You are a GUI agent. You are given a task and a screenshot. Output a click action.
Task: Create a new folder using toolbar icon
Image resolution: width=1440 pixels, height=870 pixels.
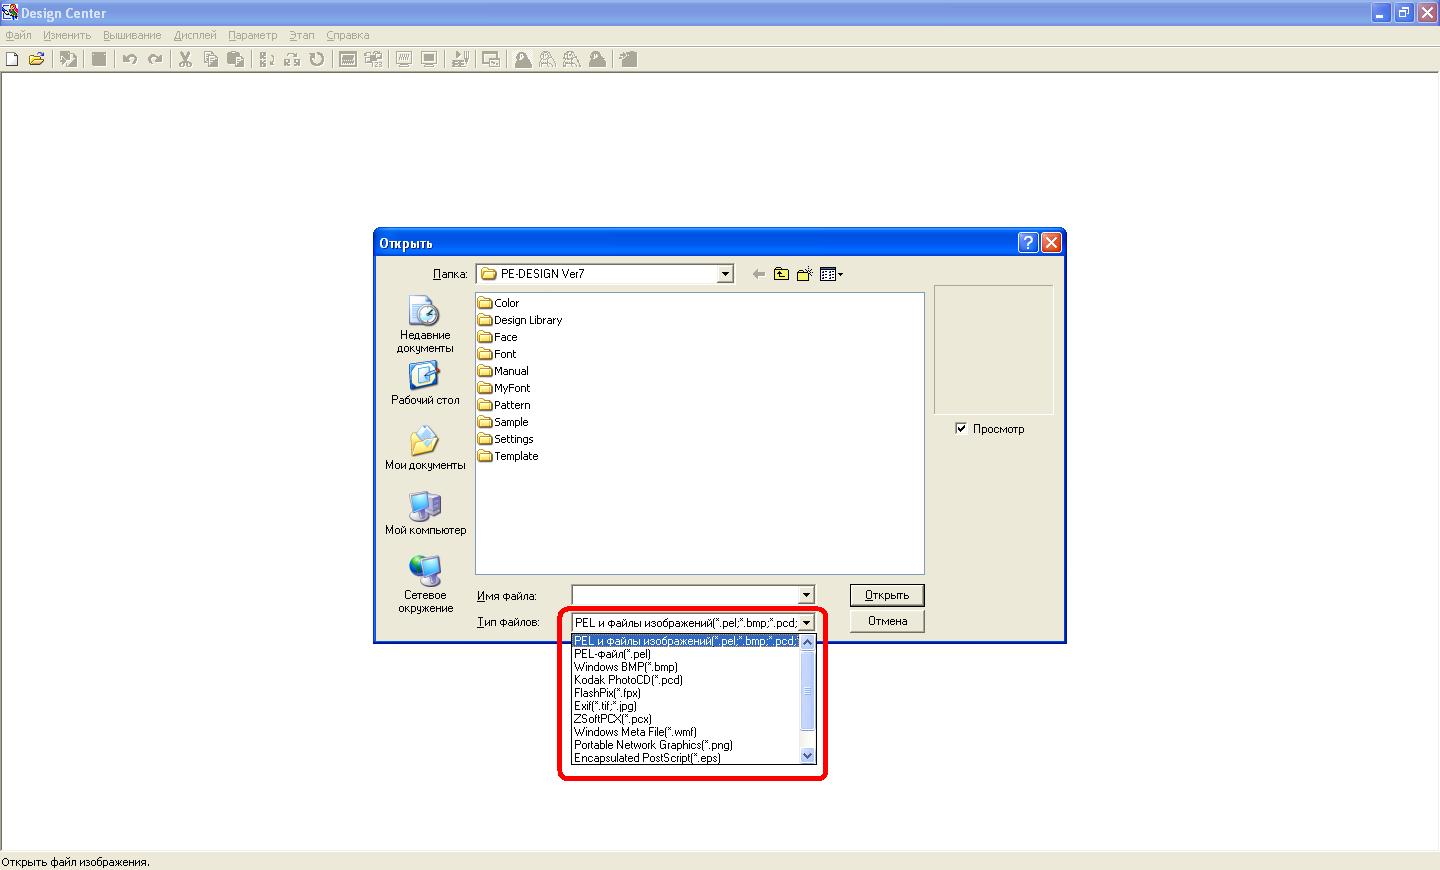tap(804, 274)
